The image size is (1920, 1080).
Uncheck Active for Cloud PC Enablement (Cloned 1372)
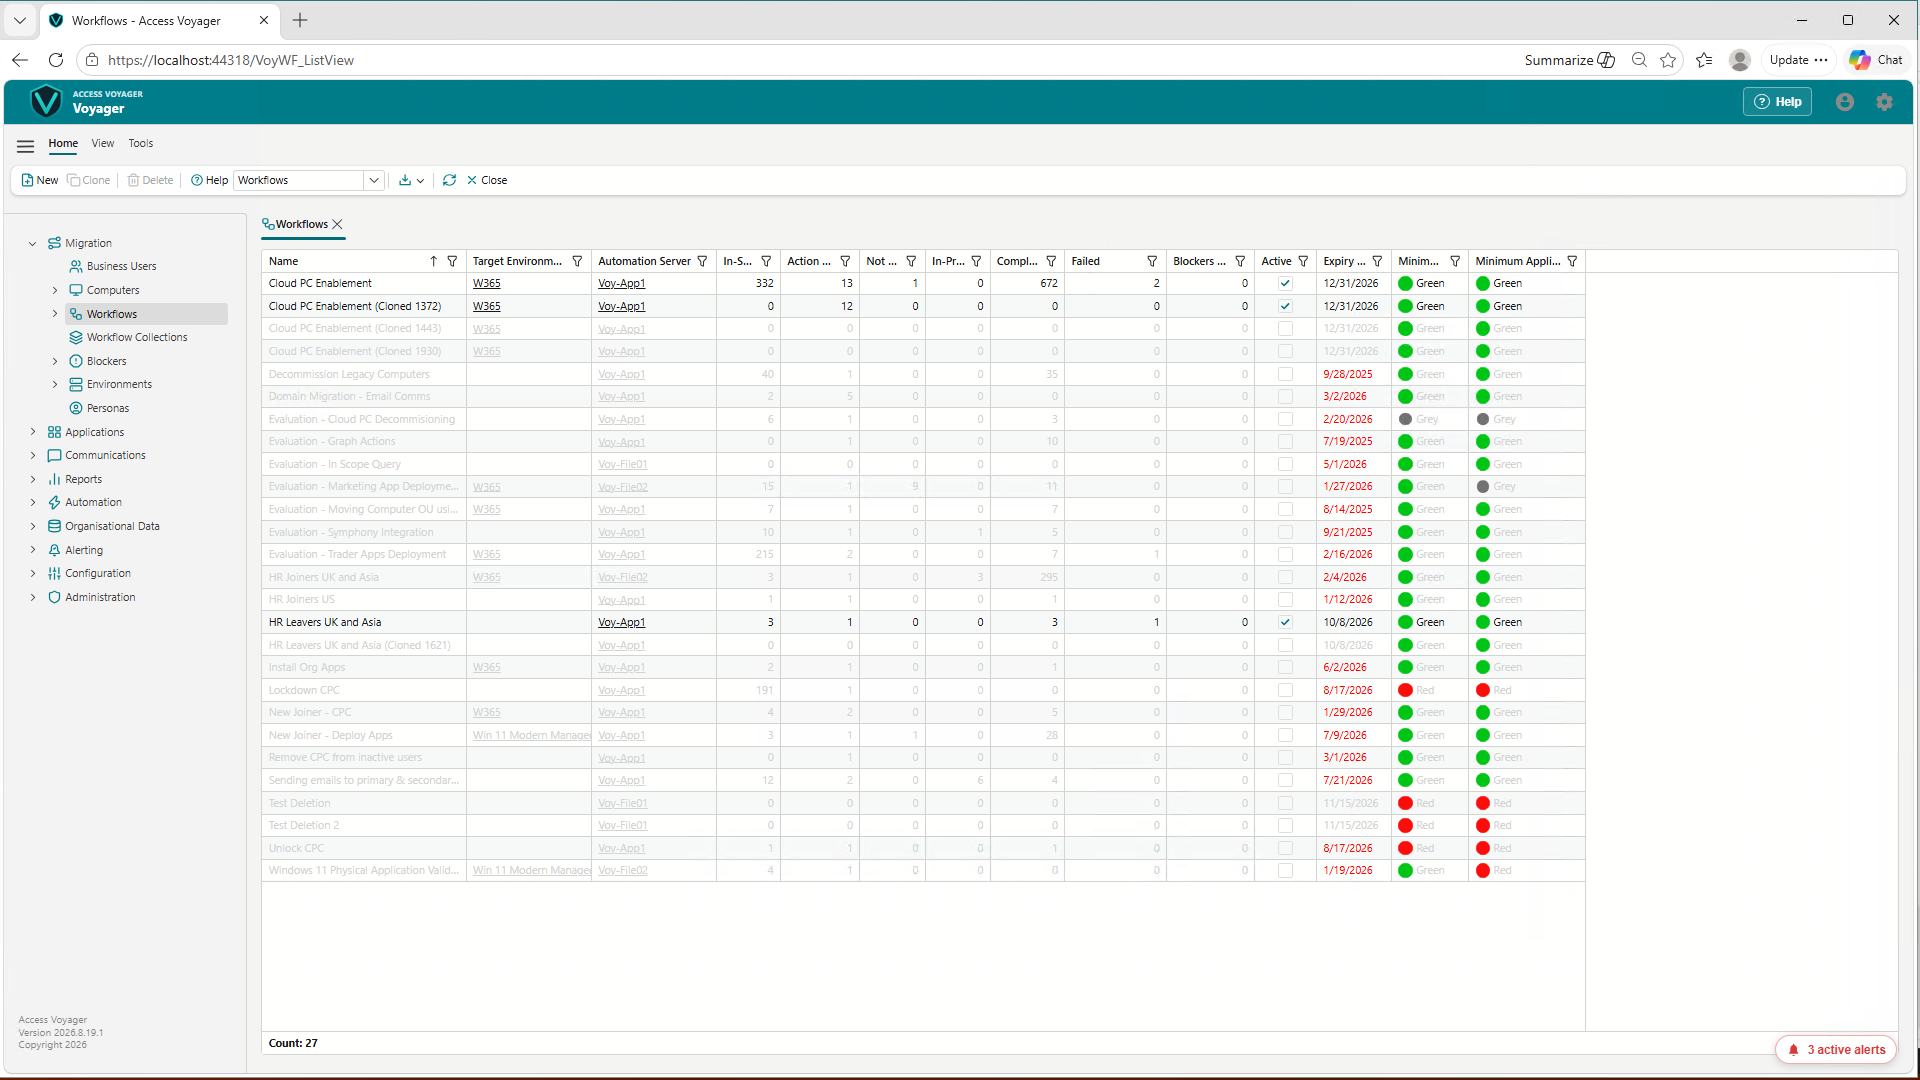tap(1285, 307)
